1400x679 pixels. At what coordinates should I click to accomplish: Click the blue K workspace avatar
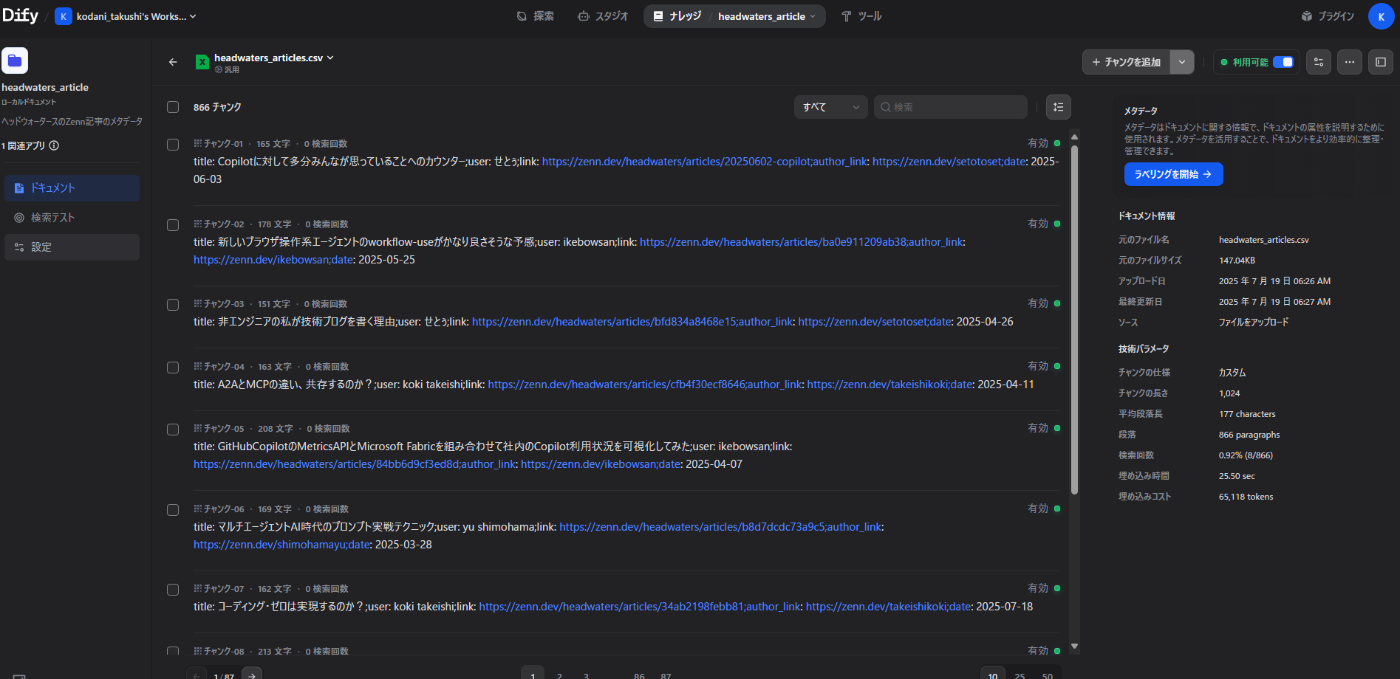pyautogui.click(x=63, y=16)
